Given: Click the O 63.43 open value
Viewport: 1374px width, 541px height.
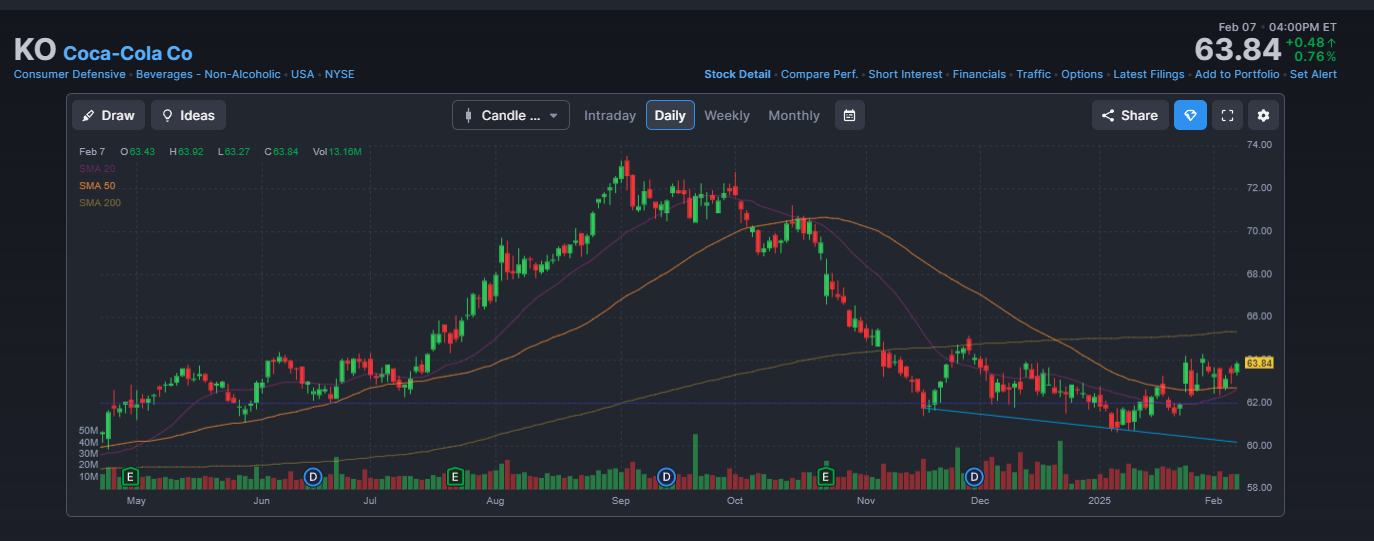Looking at the screenshot, I should [x=138, y=151].
